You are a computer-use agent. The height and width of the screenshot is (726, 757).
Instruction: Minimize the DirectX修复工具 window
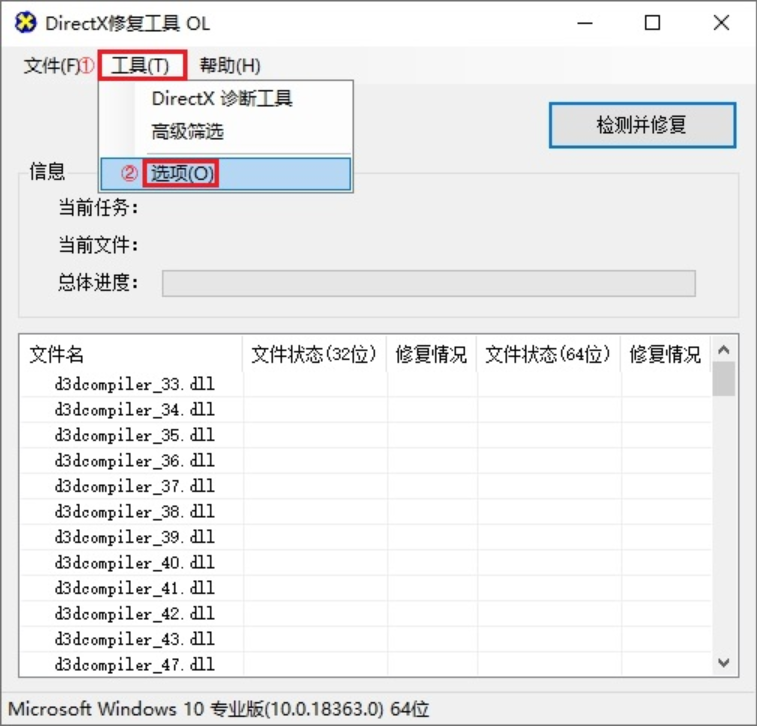coord(585,23)
